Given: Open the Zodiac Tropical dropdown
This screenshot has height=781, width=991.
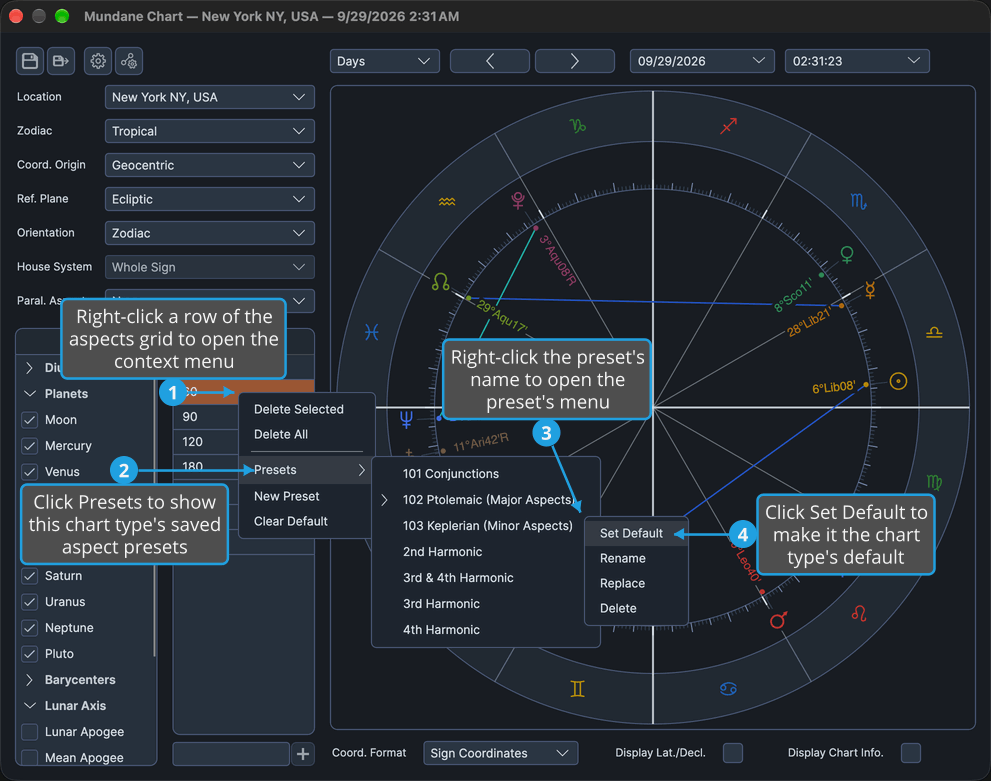Looking at the screenshot, I should (209, 131).
